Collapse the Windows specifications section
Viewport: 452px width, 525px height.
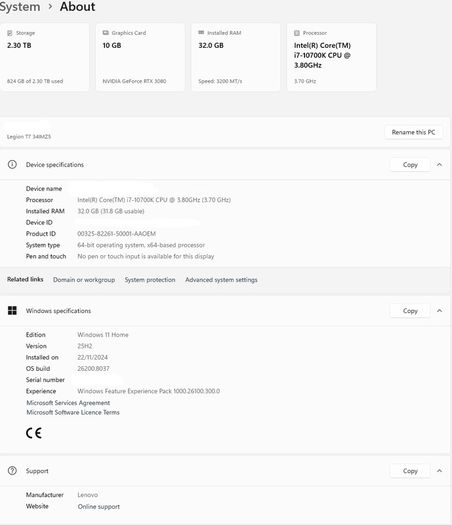(439, 310)
